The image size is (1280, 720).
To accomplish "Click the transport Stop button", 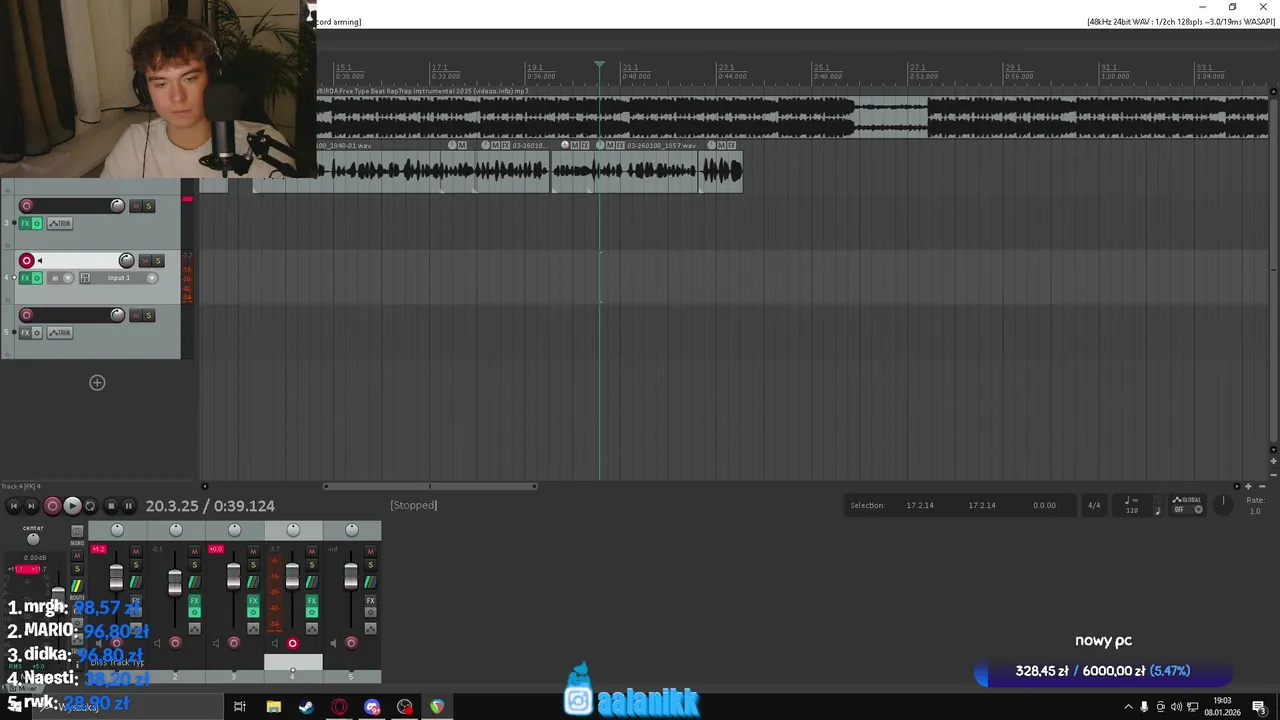I will click(111, 506).
